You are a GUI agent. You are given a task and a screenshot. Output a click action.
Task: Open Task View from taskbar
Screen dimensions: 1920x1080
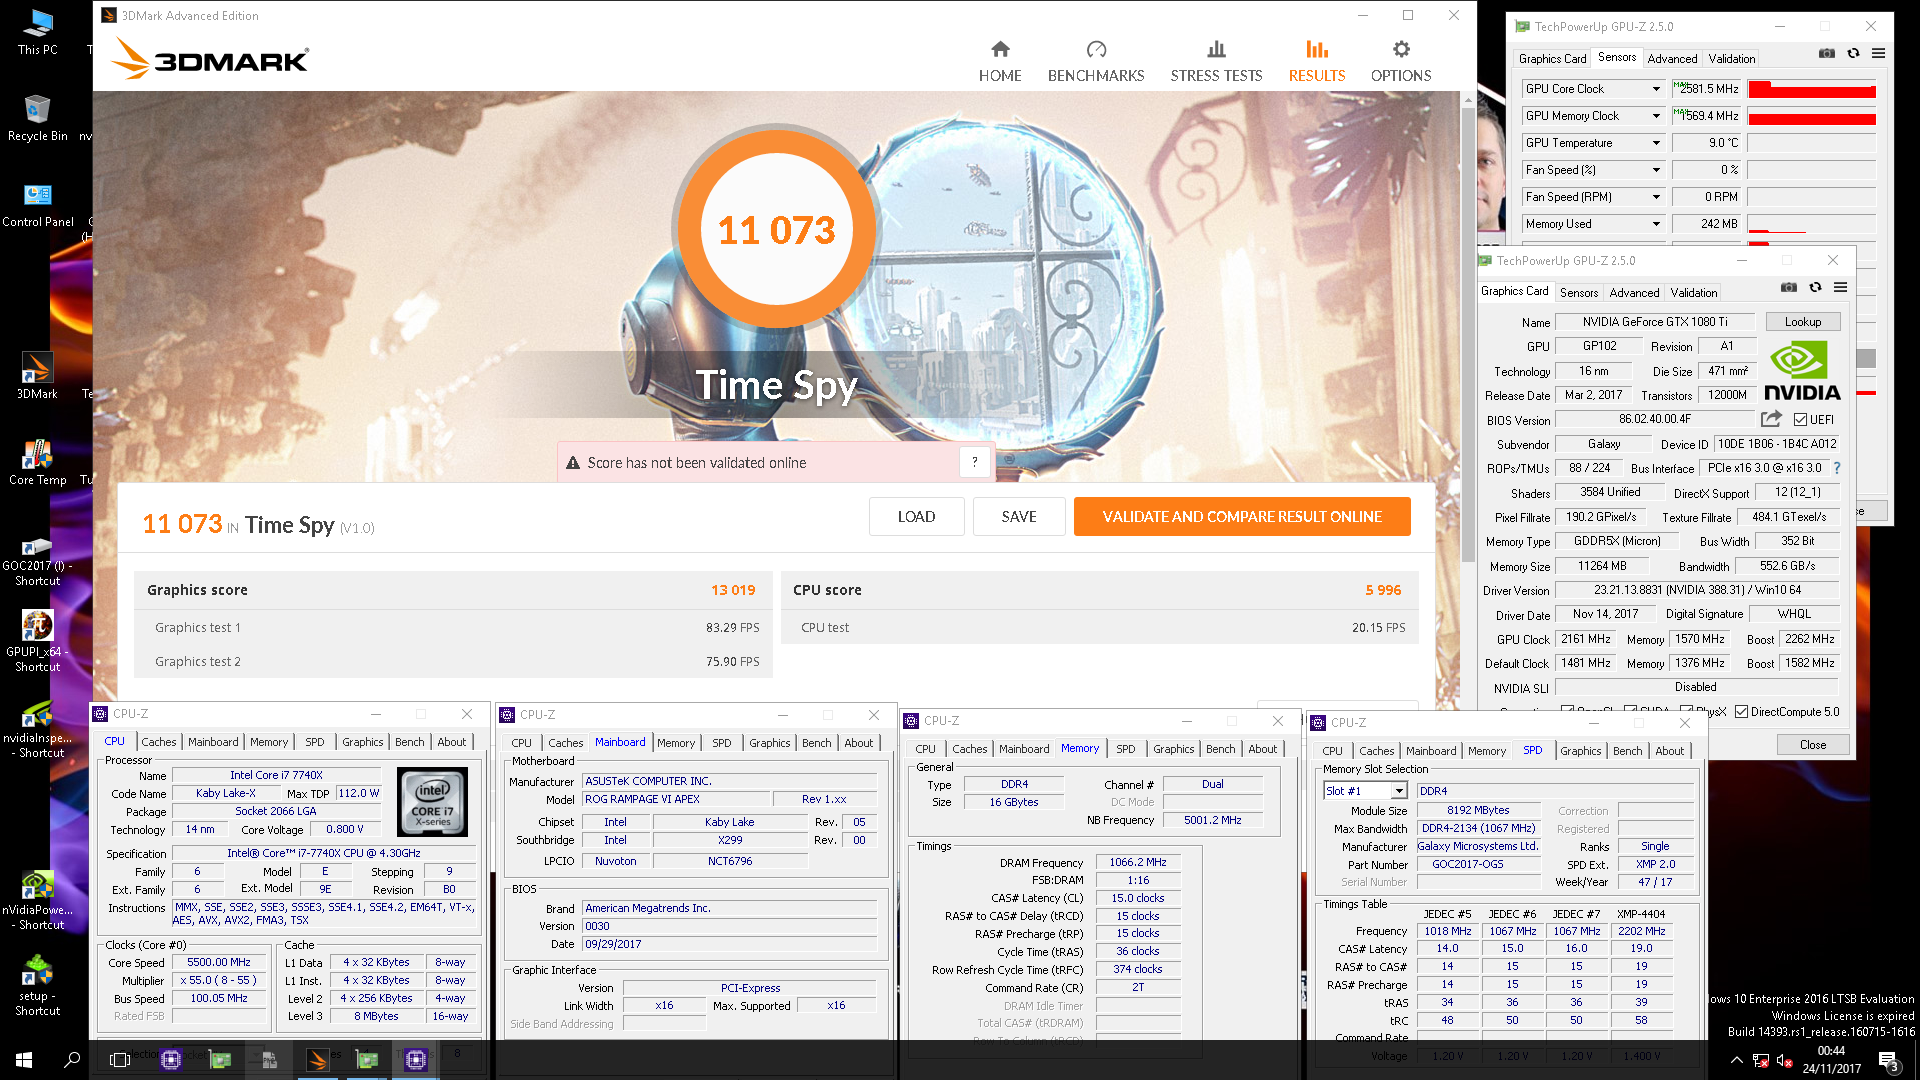120,1060
